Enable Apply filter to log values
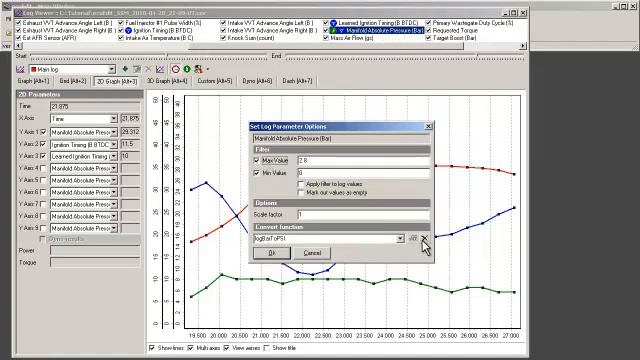This screenshot has height=360, width=640. pos(301,184)
